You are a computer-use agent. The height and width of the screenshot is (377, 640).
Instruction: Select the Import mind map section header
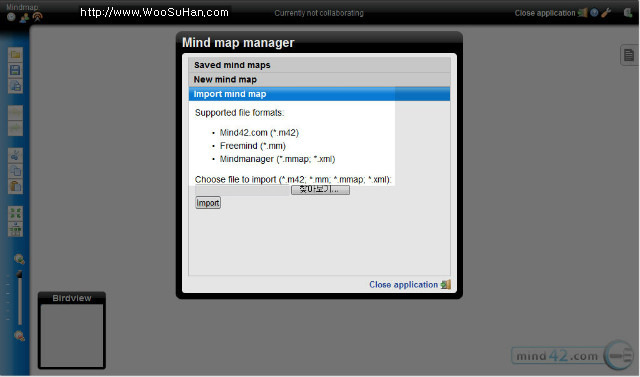(x=319, y=94)
